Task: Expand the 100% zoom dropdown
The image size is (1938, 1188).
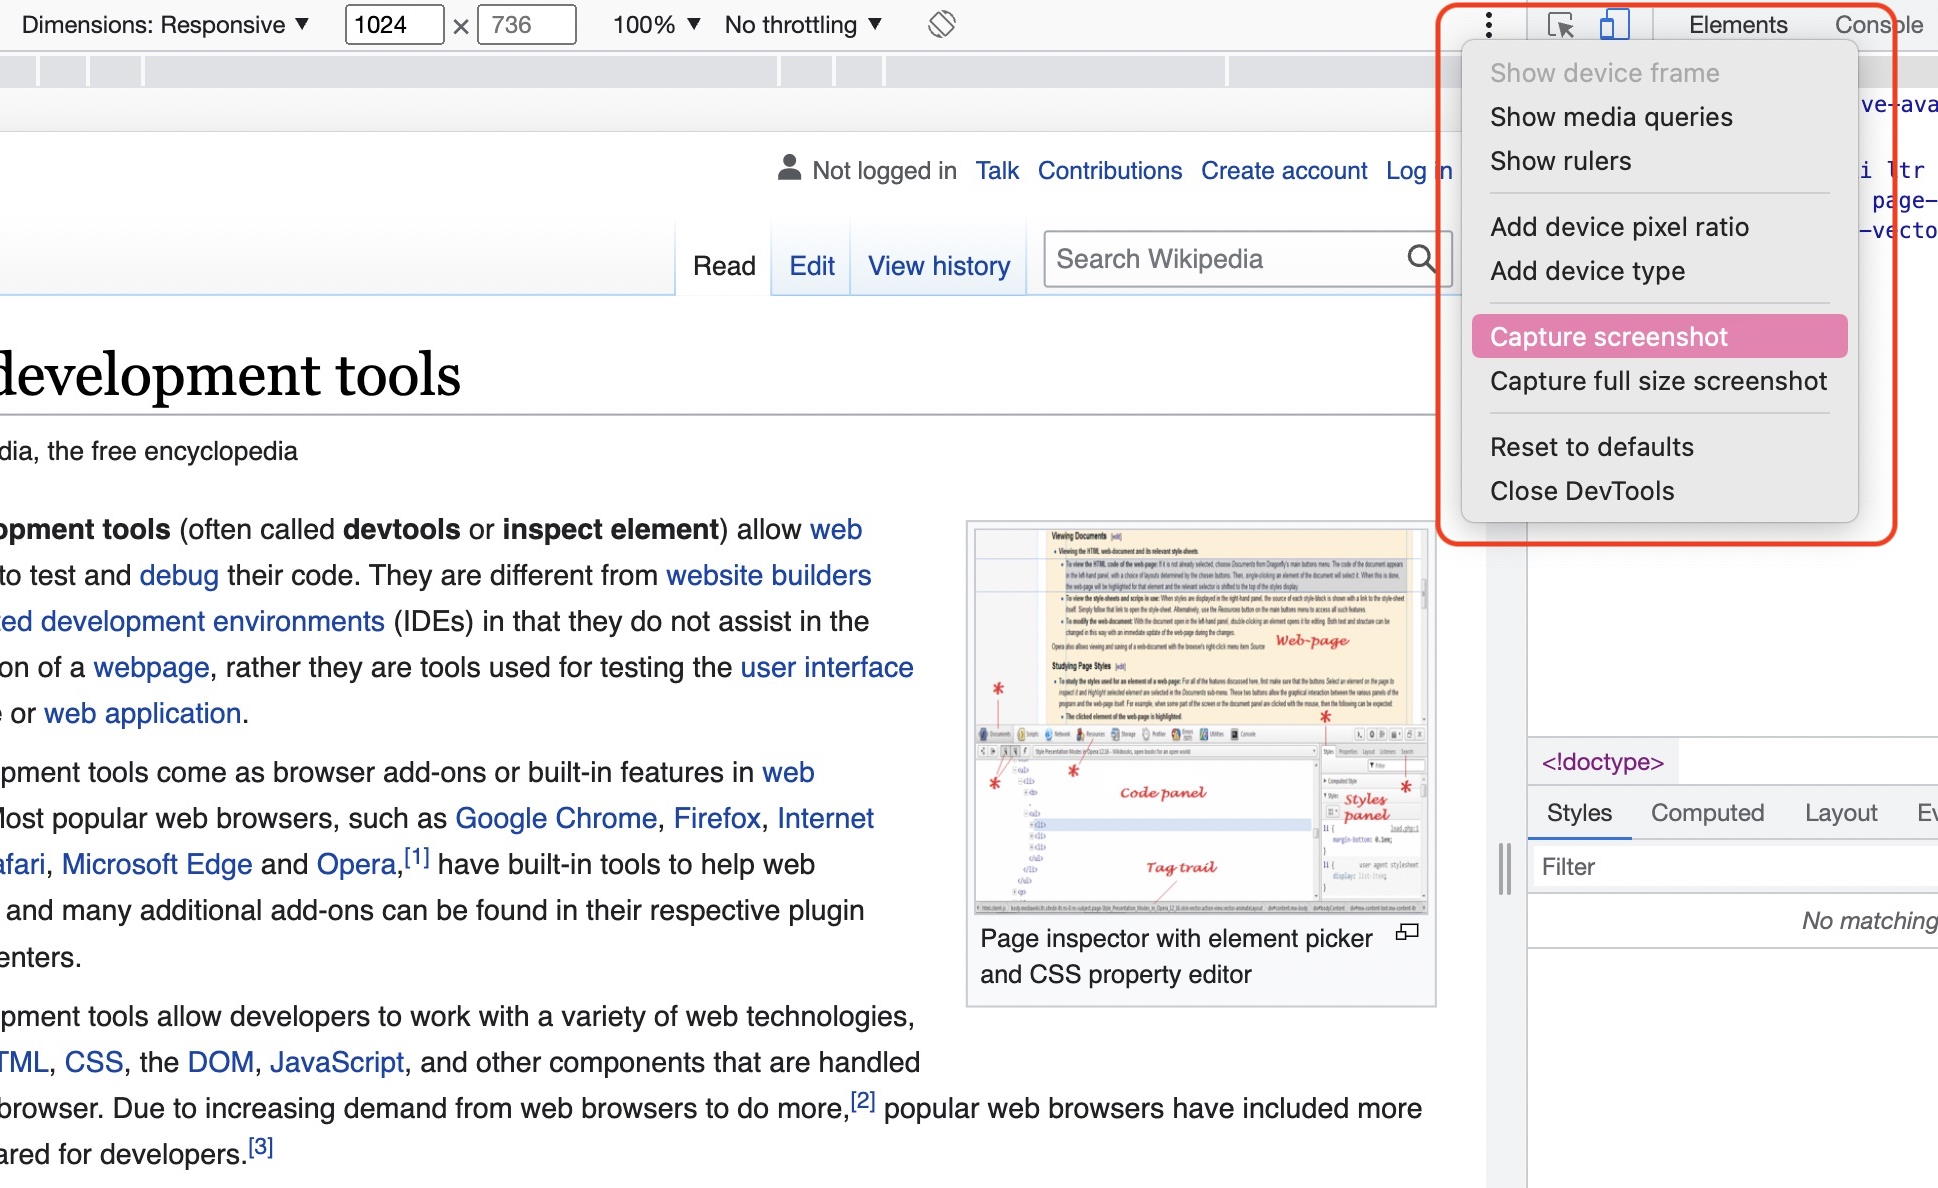Action: (656, 24)
